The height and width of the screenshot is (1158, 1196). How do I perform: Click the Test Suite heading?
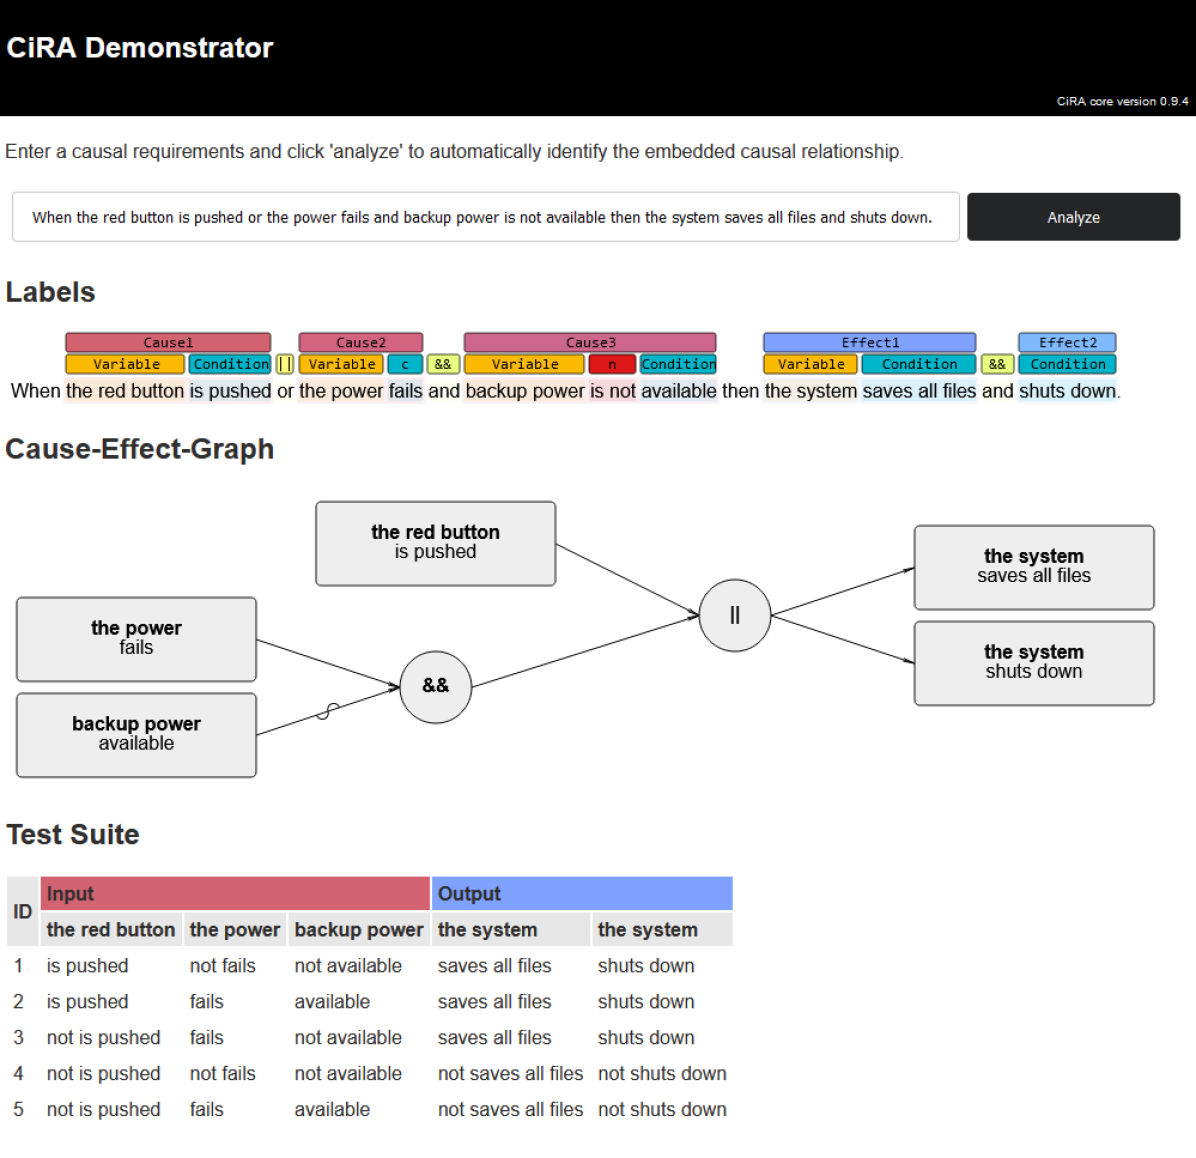[73, 835]
